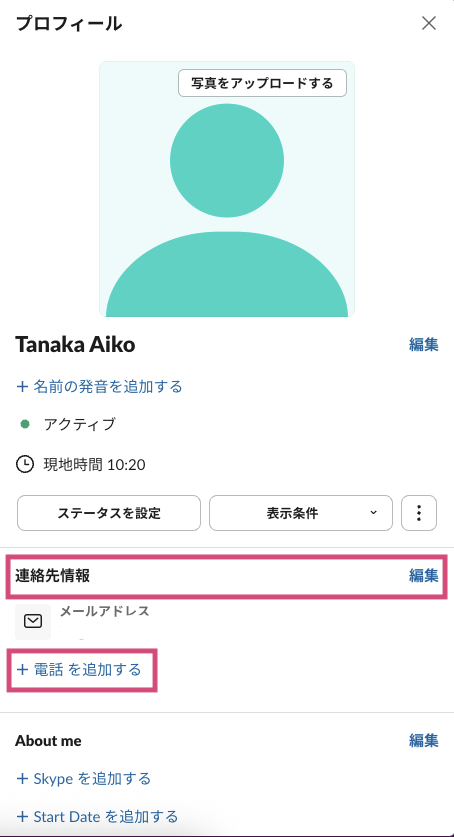Click the plus icon beside Skype を追加する
The image size is (454, 837).
(22, 778)
